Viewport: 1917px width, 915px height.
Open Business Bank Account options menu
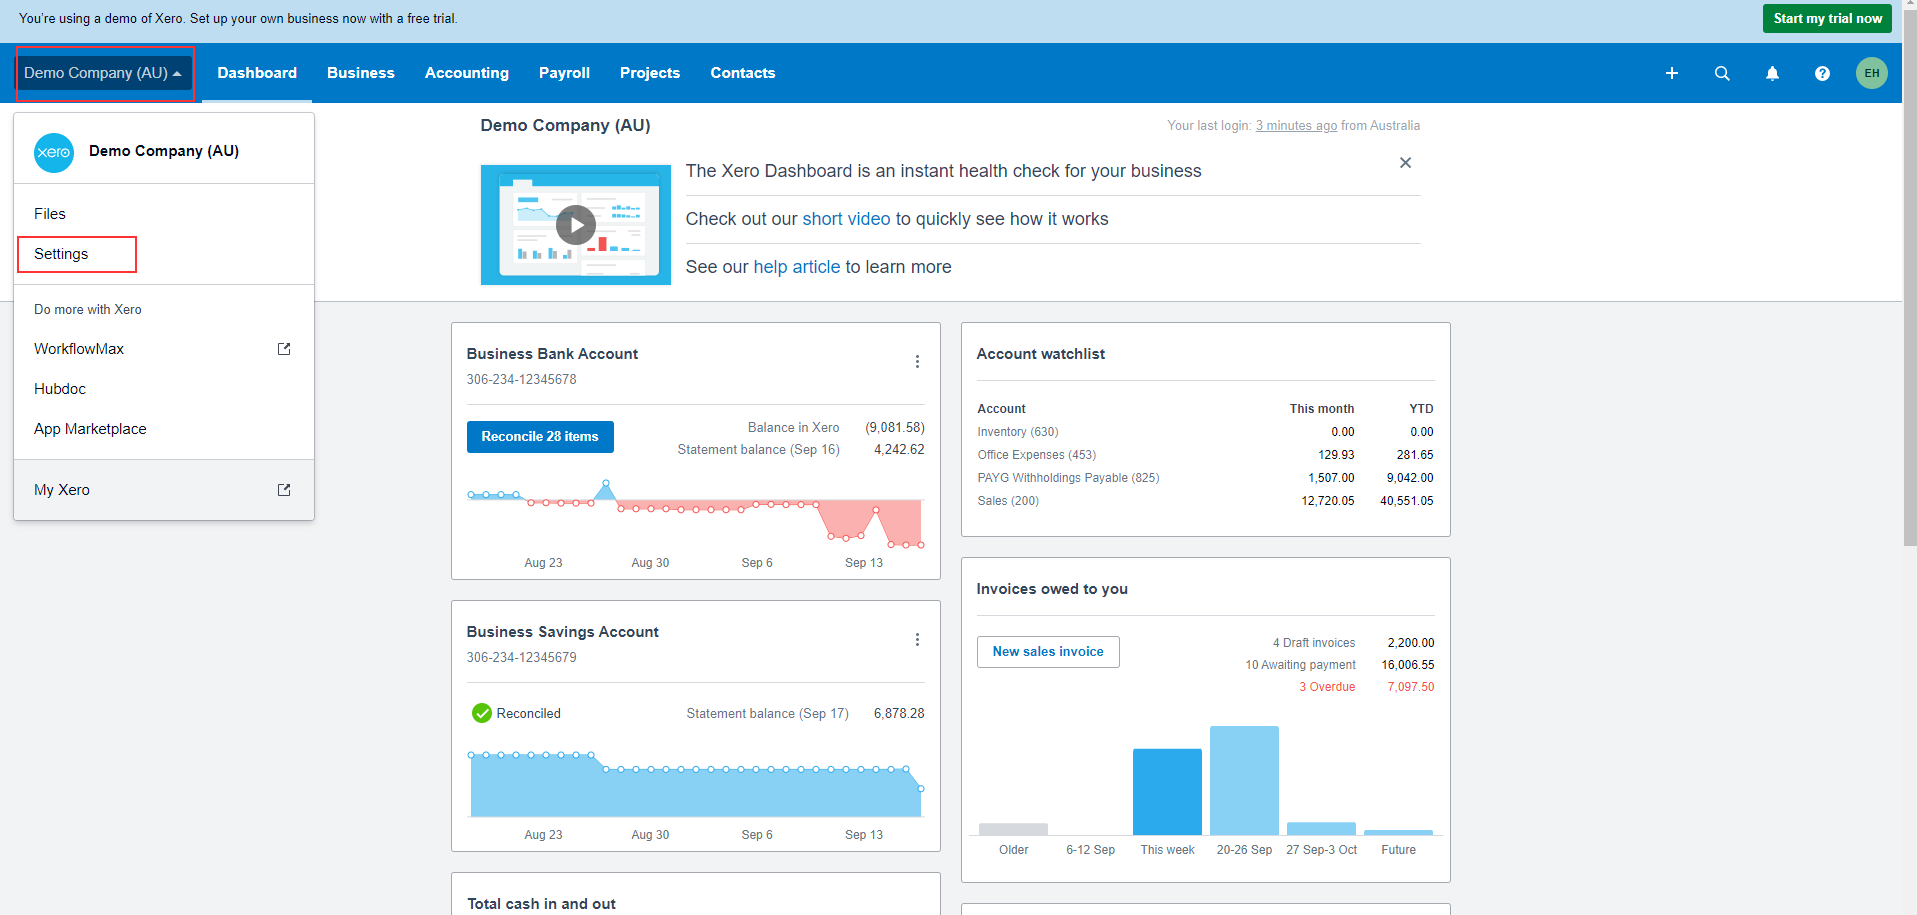coord(917,361)
